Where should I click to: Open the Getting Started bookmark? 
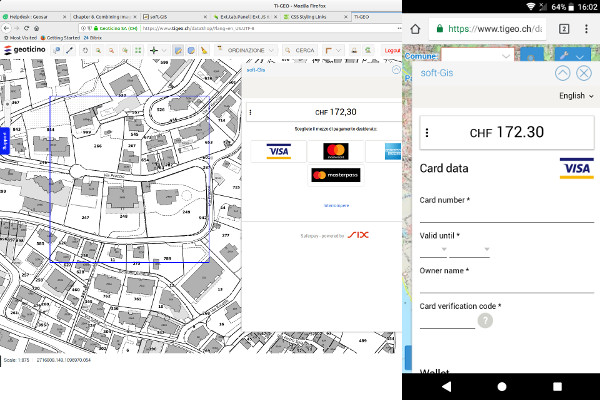coord(60,38)
